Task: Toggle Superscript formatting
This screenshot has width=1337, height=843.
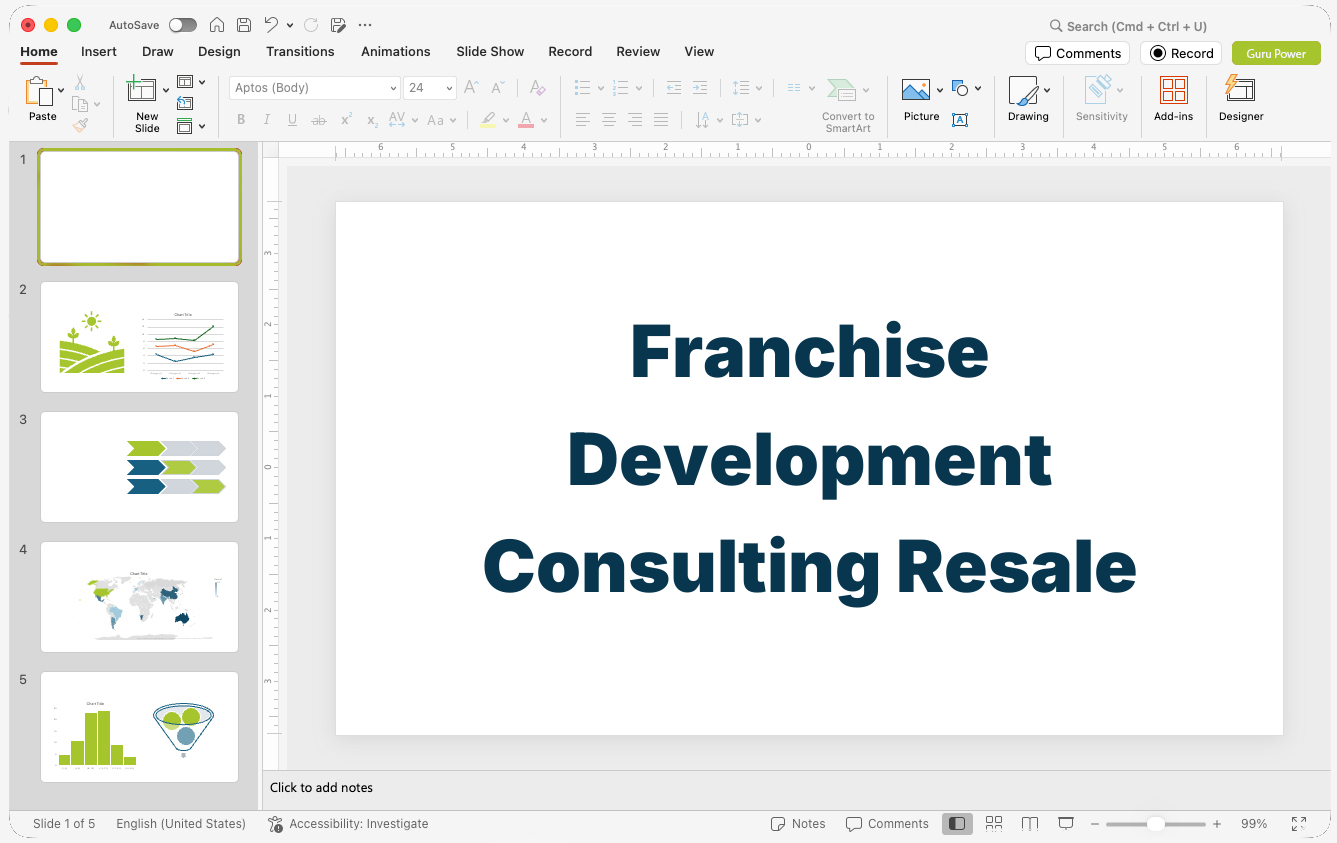Action: click(x=346, y=120)
